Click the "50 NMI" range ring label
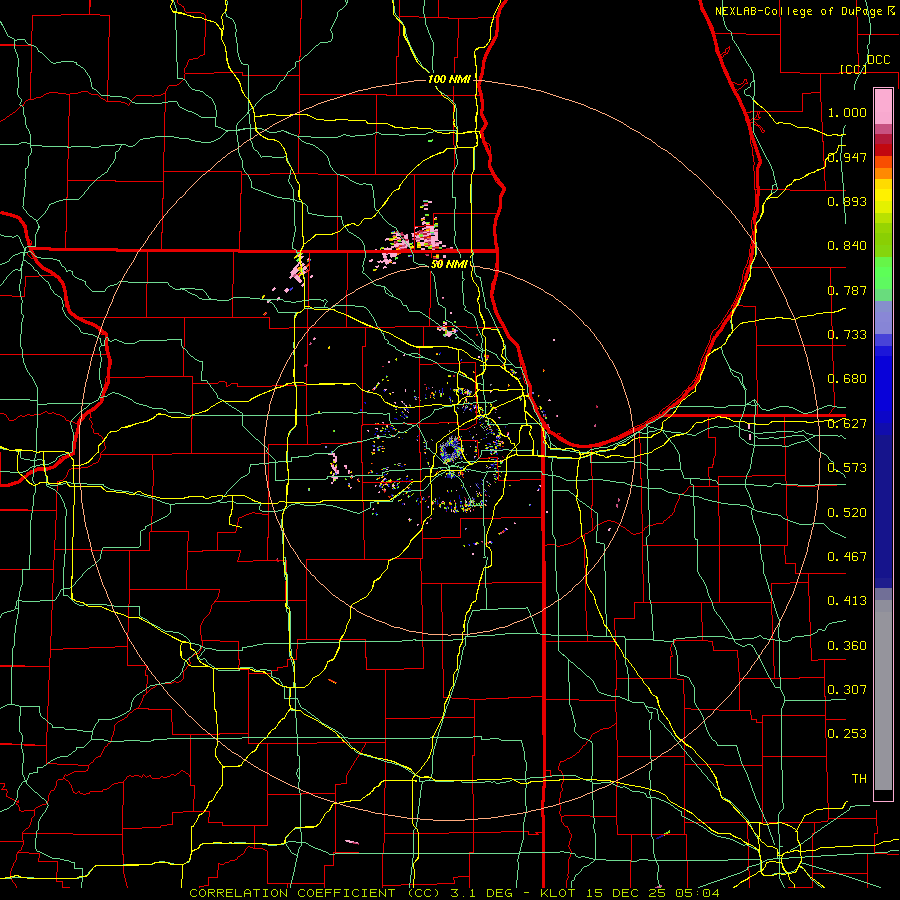Image resolution: width=900 pixels, height=900 pixels. tap(449, 264)
